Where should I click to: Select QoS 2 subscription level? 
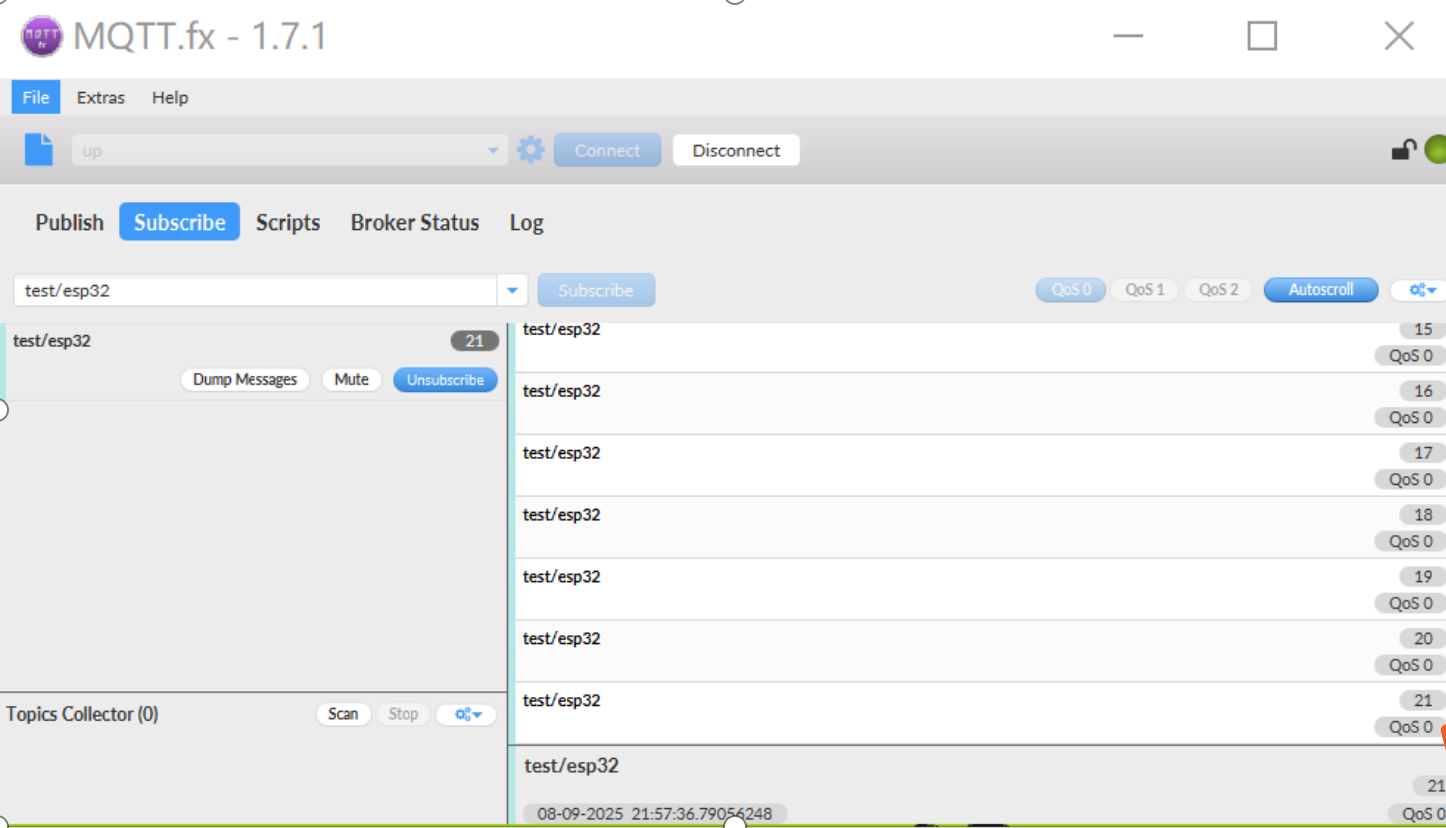pos(1218,290)
